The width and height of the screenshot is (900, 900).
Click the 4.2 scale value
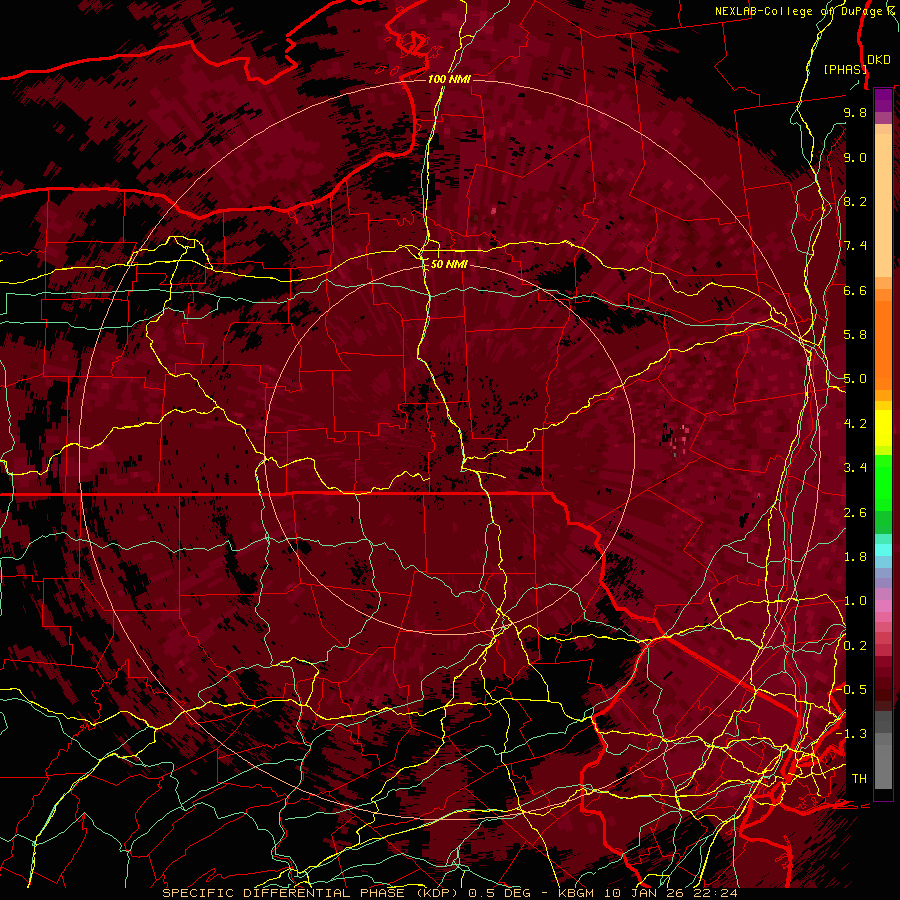[855, 424]
